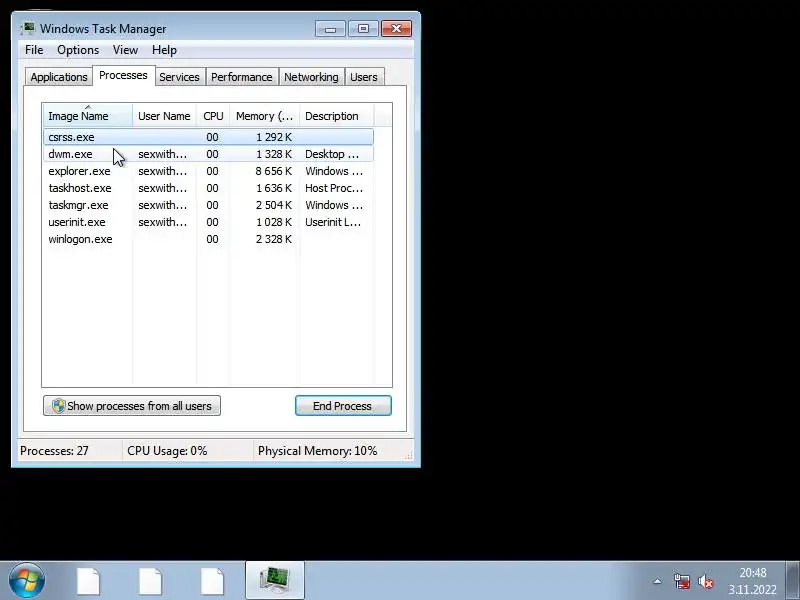Click the second blank document taskbar icon
Screen dimensions: 800x600
pyautogui.click(x=151, y=581)
